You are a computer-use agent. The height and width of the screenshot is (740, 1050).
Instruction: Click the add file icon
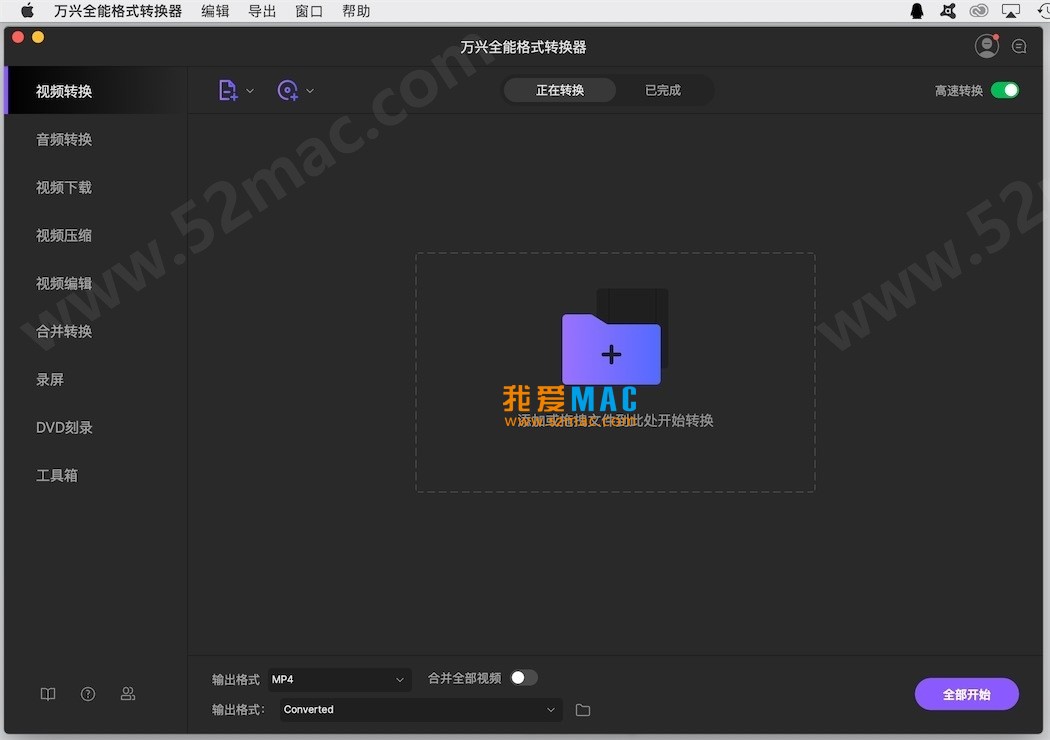[x=228, y=90]
